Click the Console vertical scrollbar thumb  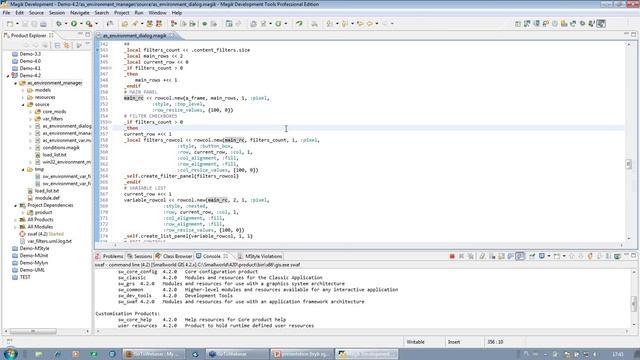[634, 303]
